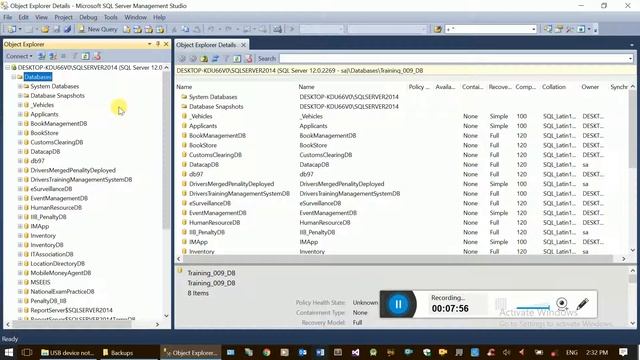
Task: Click the Details list horizontal scrollbar
Action: coord(398,259)
